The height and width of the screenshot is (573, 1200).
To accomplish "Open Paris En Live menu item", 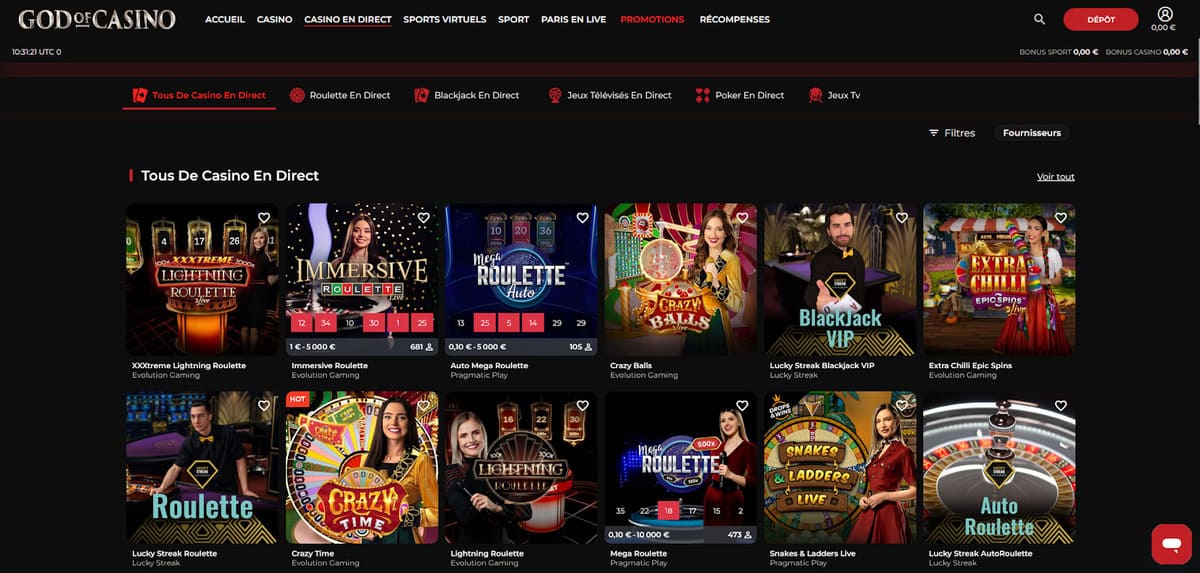I will 574,19.
